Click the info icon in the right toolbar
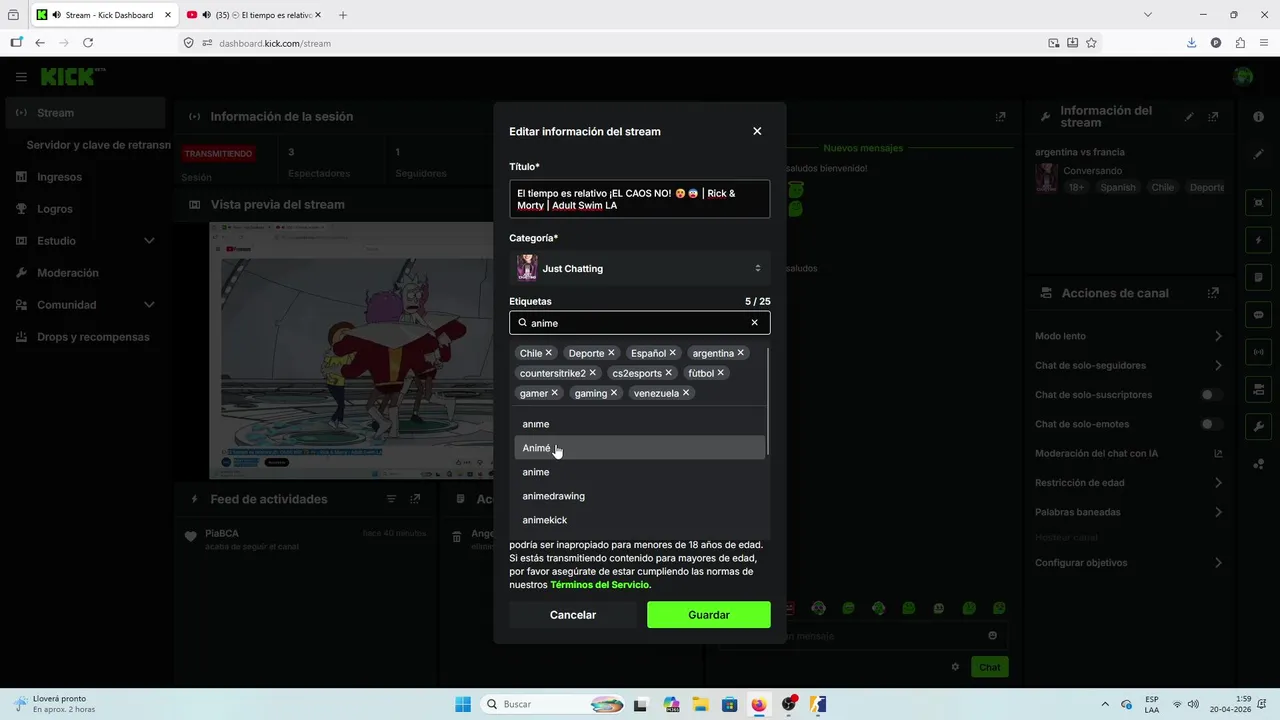The image size is (1280, 720). tap(1258, 117)
